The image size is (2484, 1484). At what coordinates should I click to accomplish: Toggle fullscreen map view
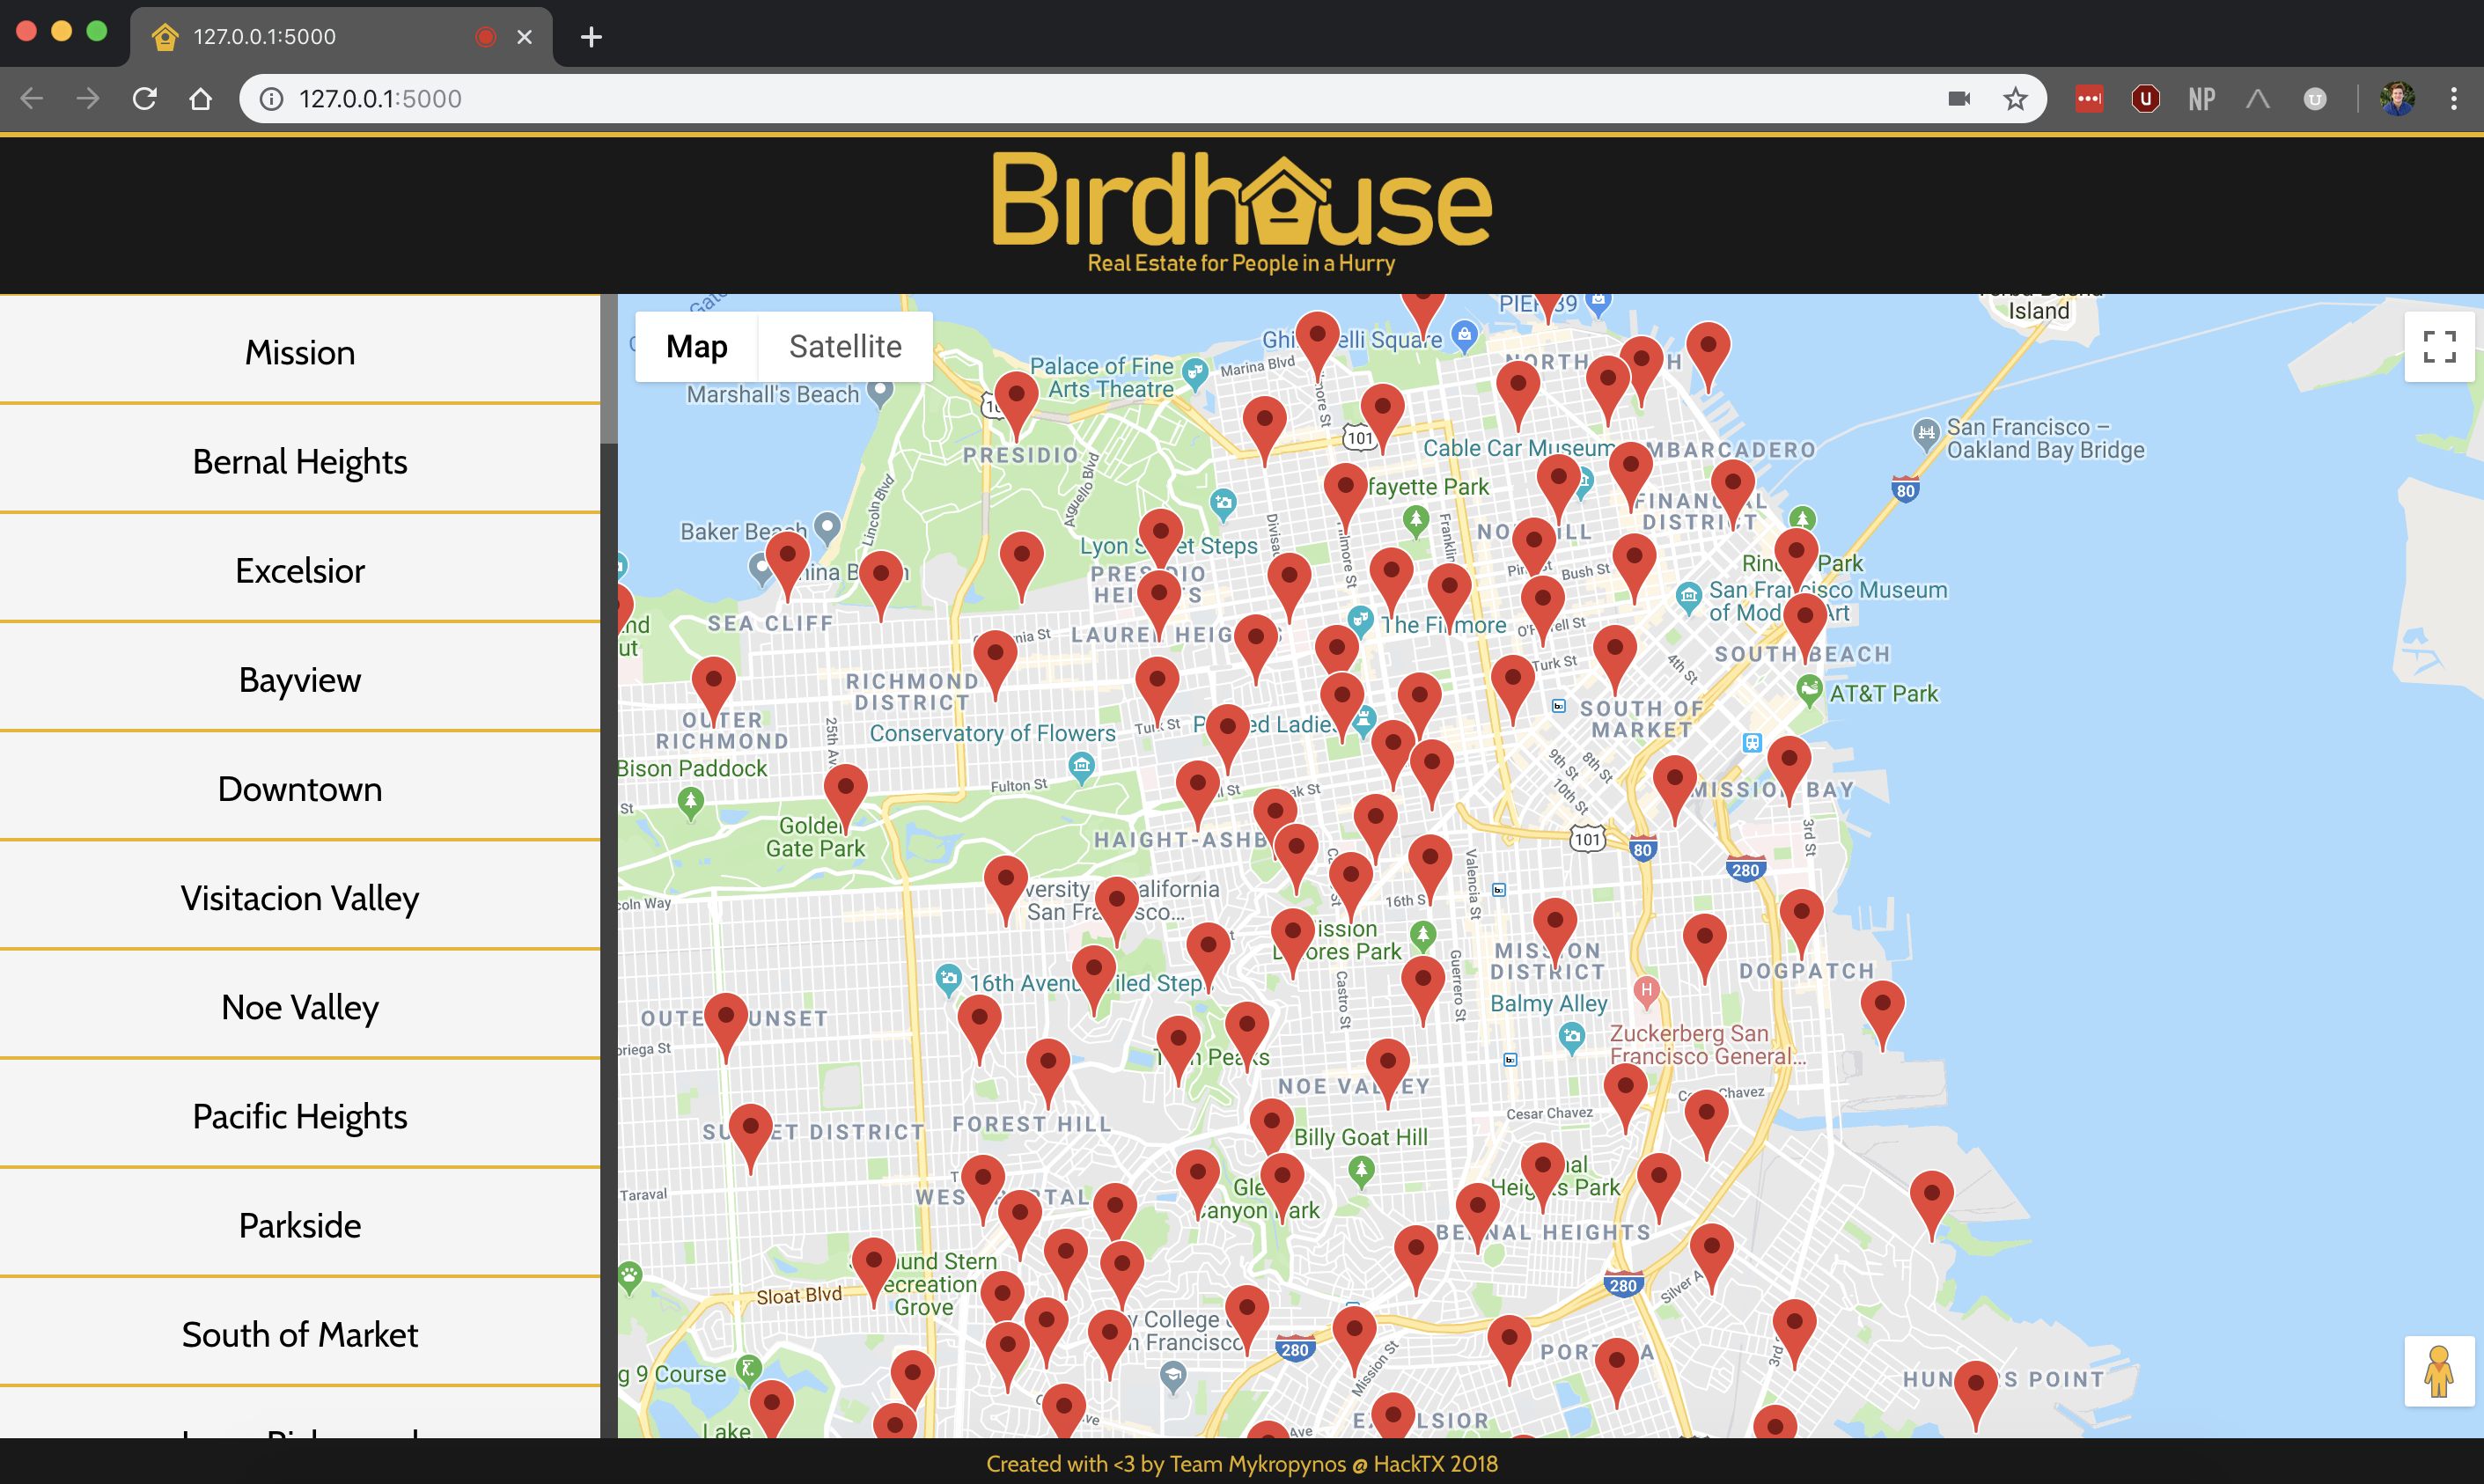(2439, 346)
